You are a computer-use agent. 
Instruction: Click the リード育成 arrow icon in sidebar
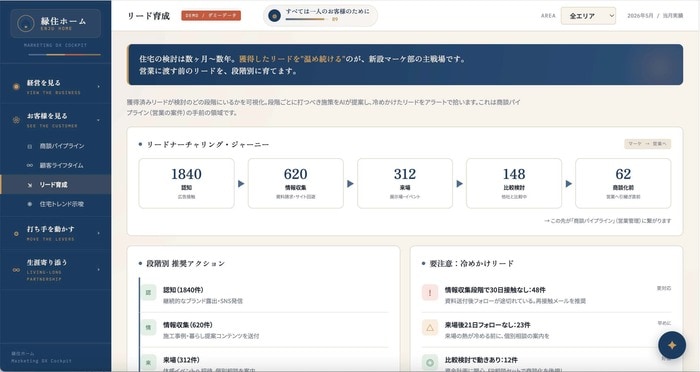(29, 185)
